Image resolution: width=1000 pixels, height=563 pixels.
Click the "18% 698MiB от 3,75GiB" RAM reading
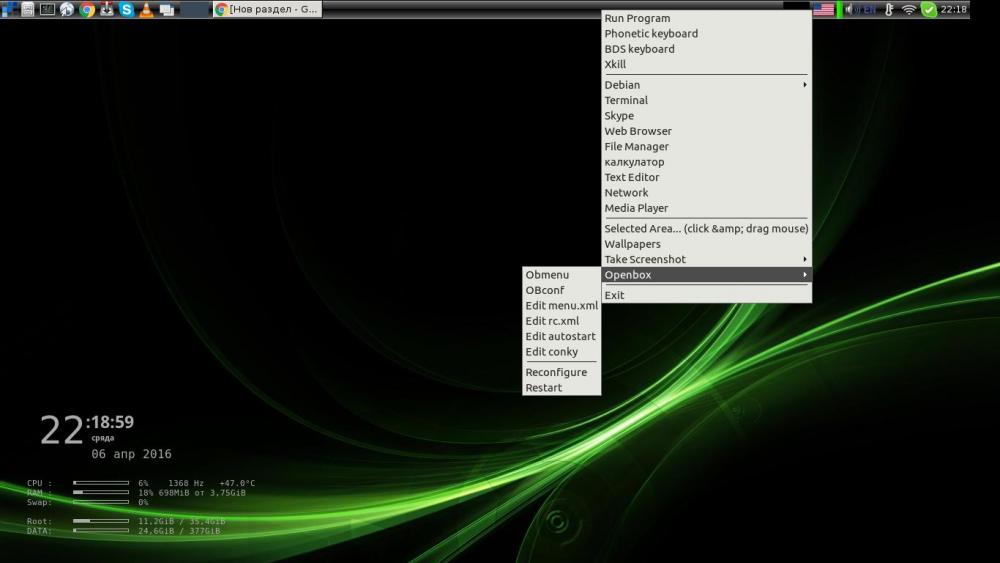pos(191,493)
